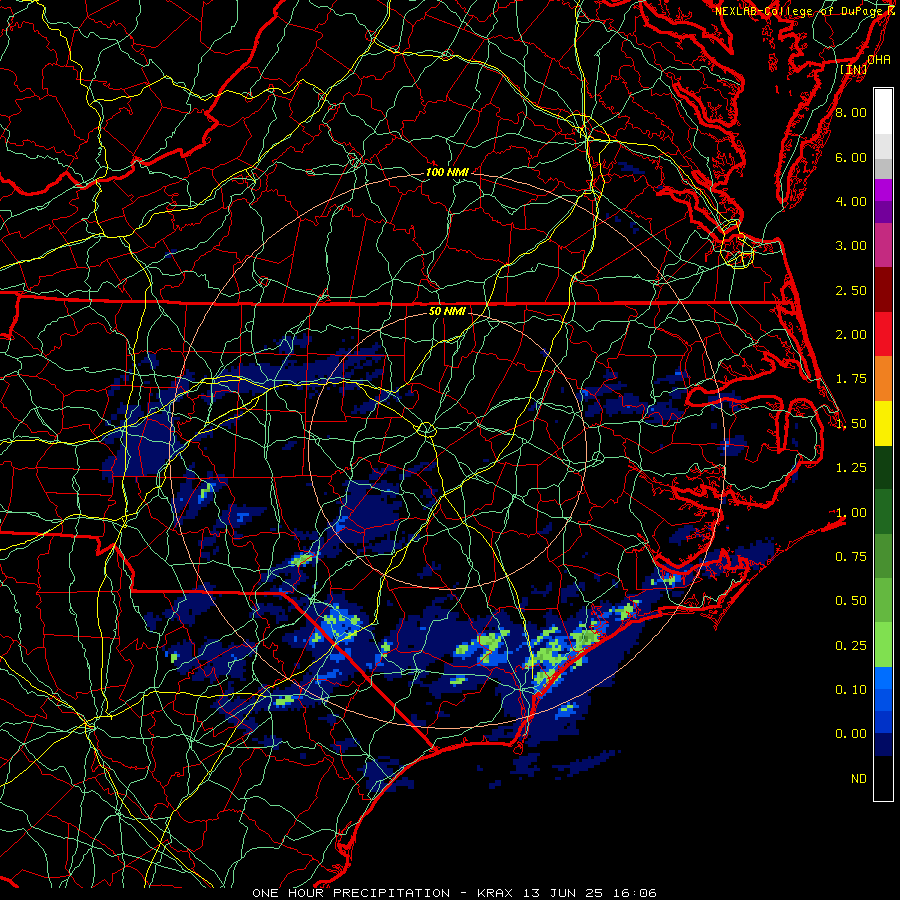This screenshot has height=900, width=900.
Task: Select the 4.00 scale label
Action: tap(851, 201)
